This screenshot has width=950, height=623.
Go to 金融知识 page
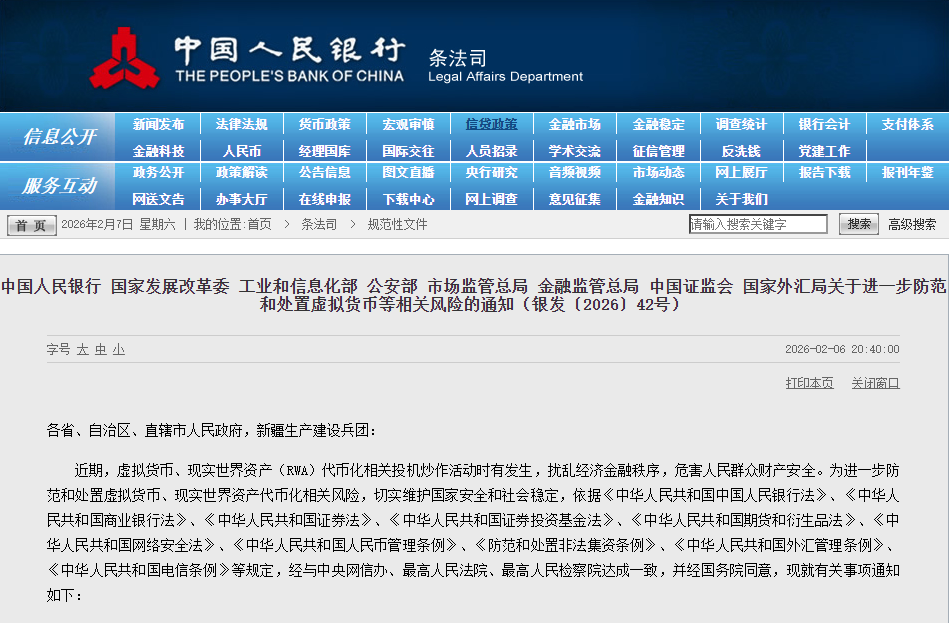pos(659,199)
